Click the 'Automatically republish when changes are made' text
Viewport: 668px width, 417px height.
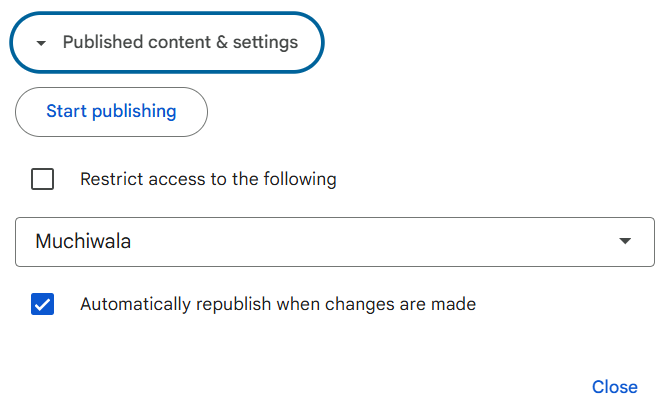tap(278, 304)
